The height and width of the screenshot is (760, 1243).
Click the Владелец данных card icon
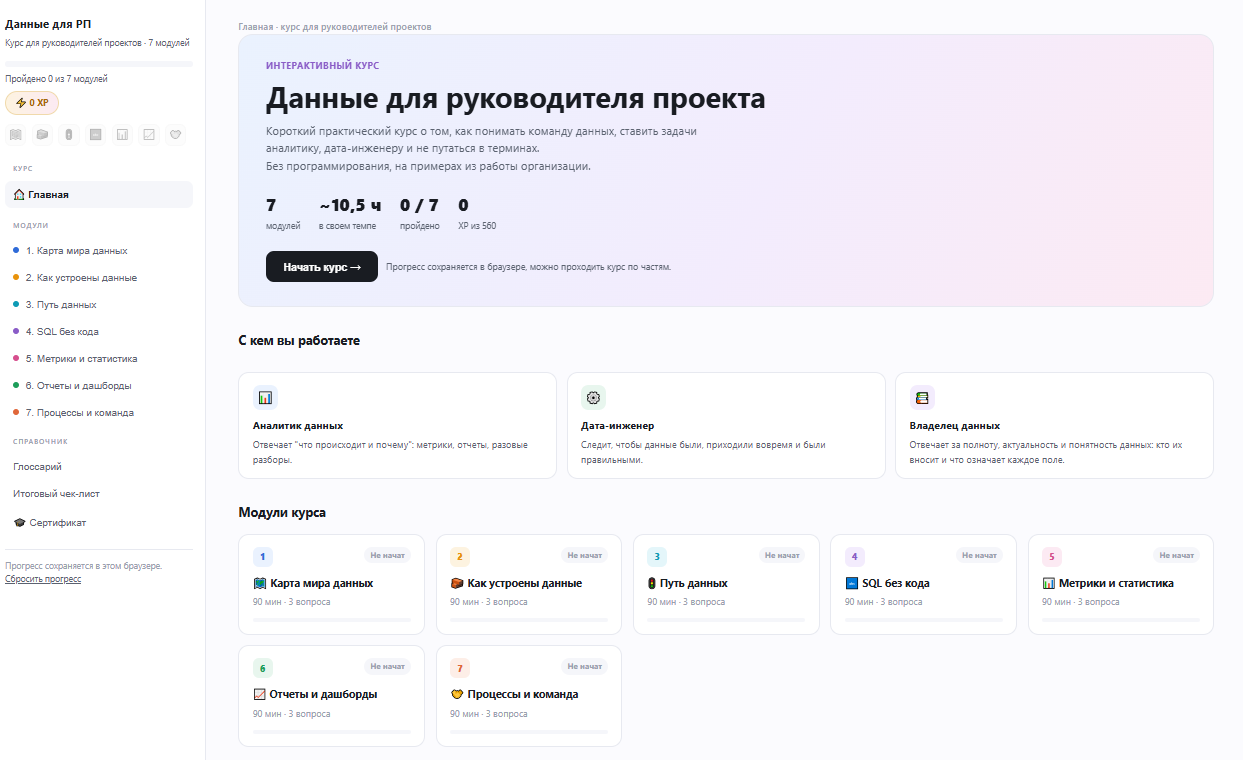click(x=922, y=398)
